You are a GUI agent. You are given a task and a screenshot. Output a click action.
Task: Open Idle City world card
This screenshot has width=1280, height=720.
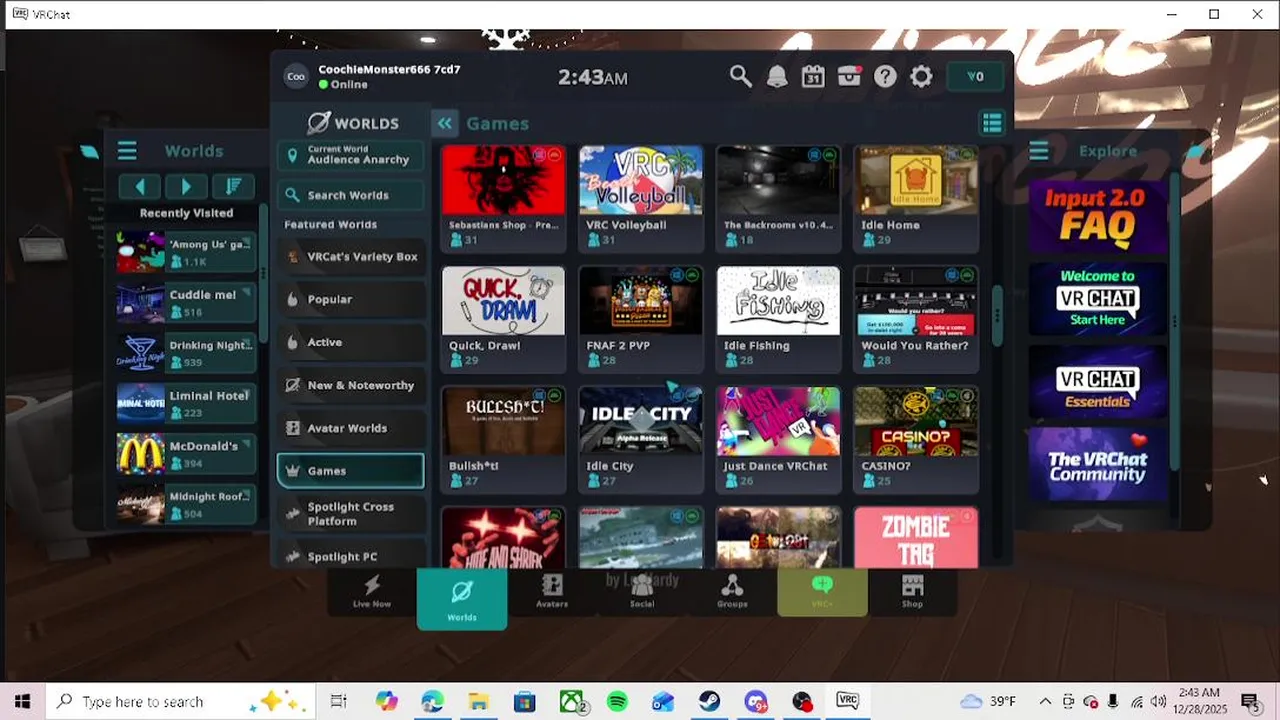pos(641,439)
